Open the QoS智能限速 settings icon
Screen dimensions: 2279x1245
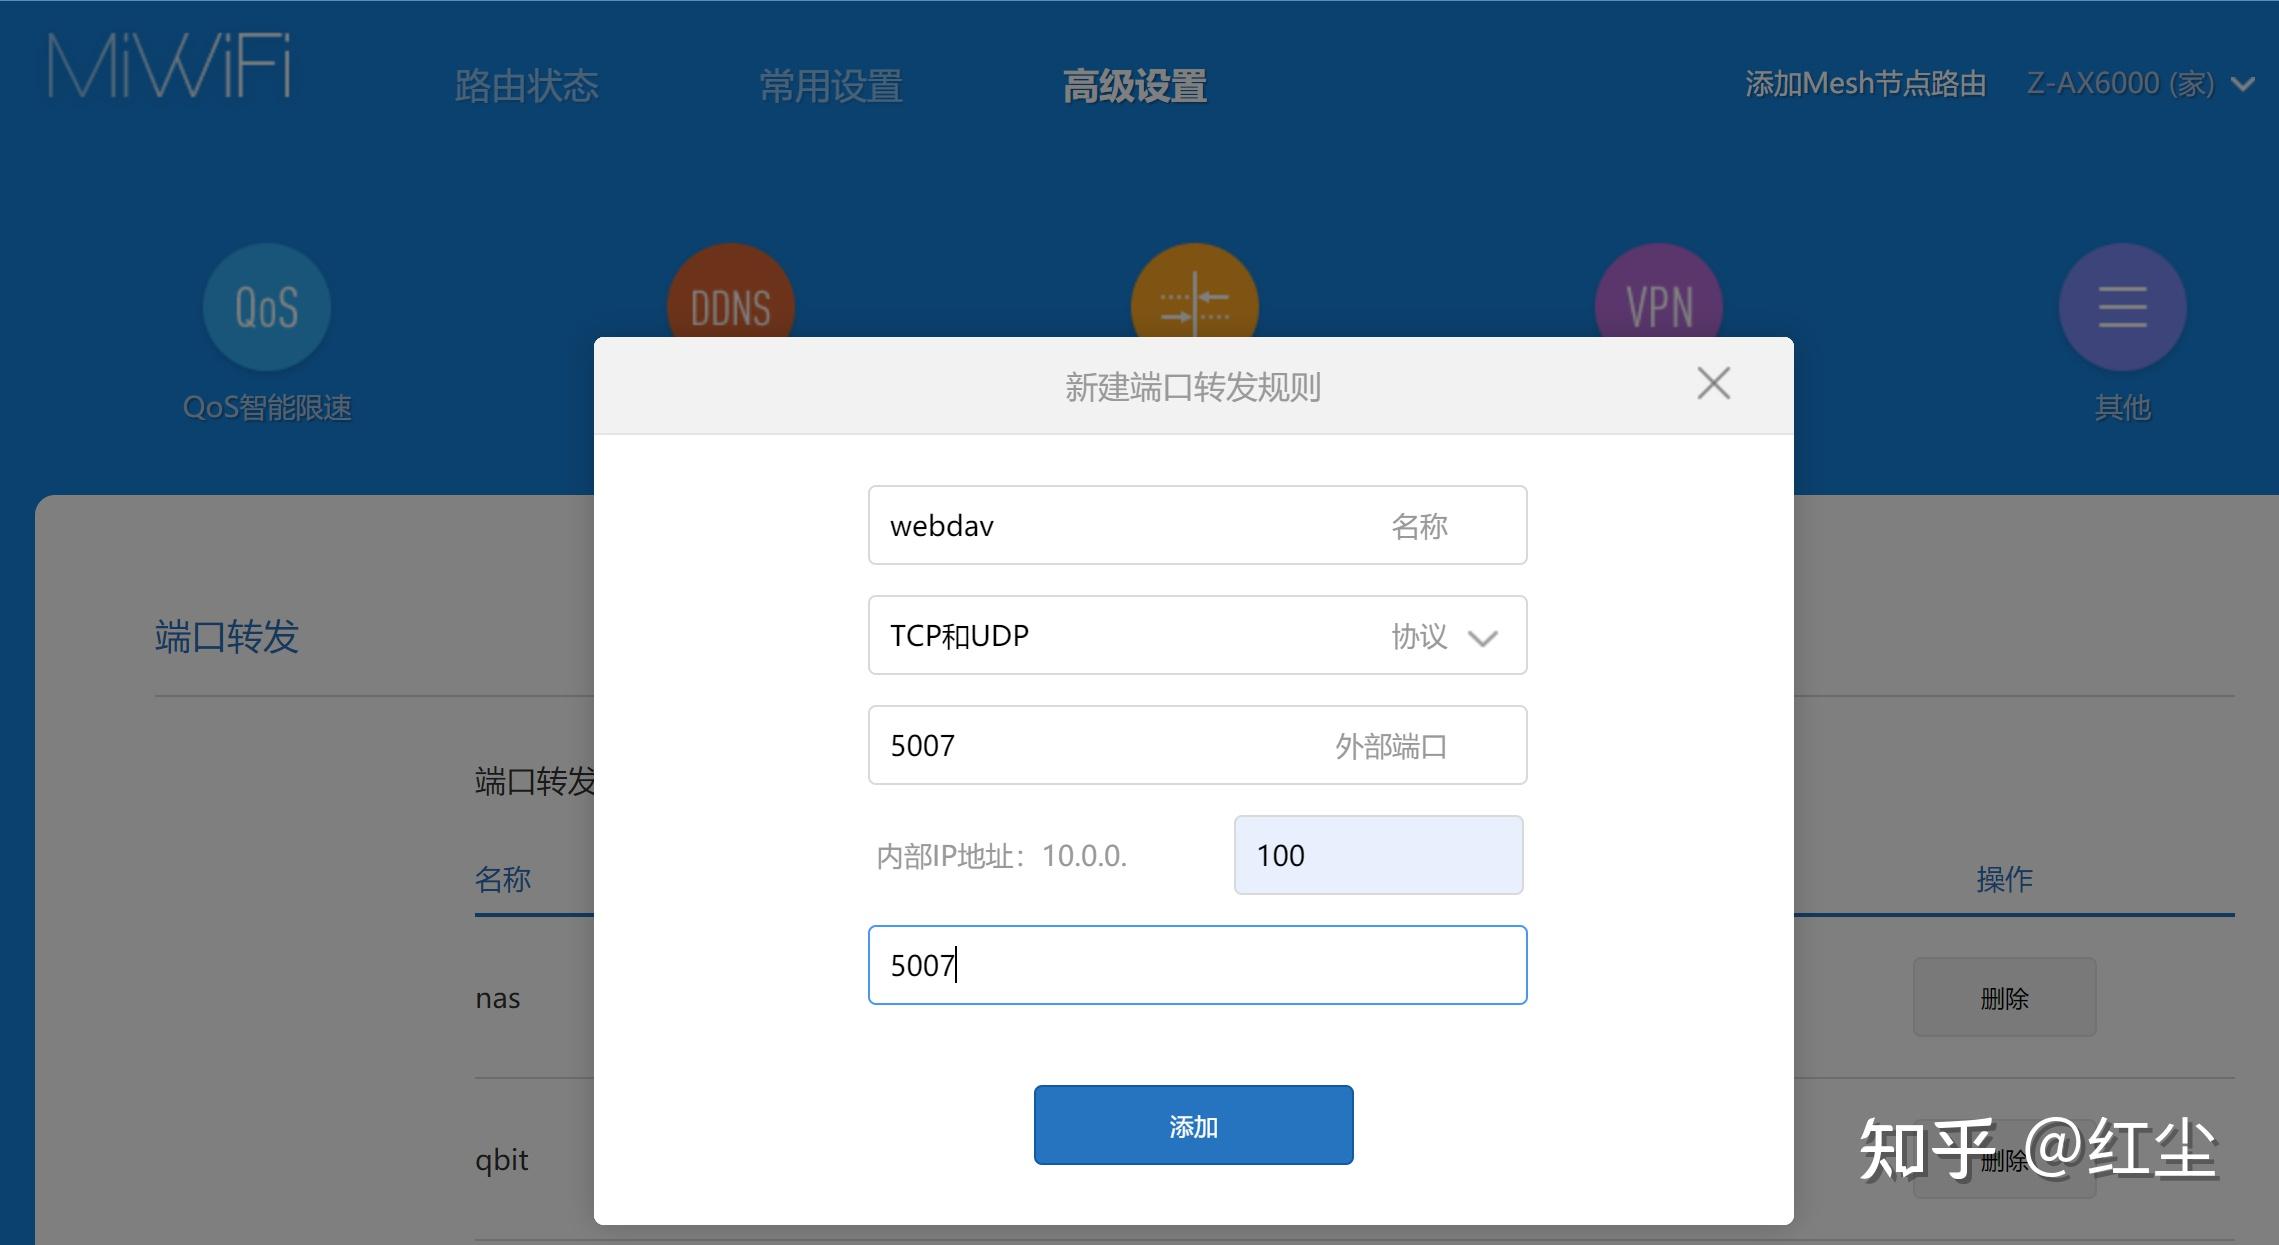click(x=266, y=308)
